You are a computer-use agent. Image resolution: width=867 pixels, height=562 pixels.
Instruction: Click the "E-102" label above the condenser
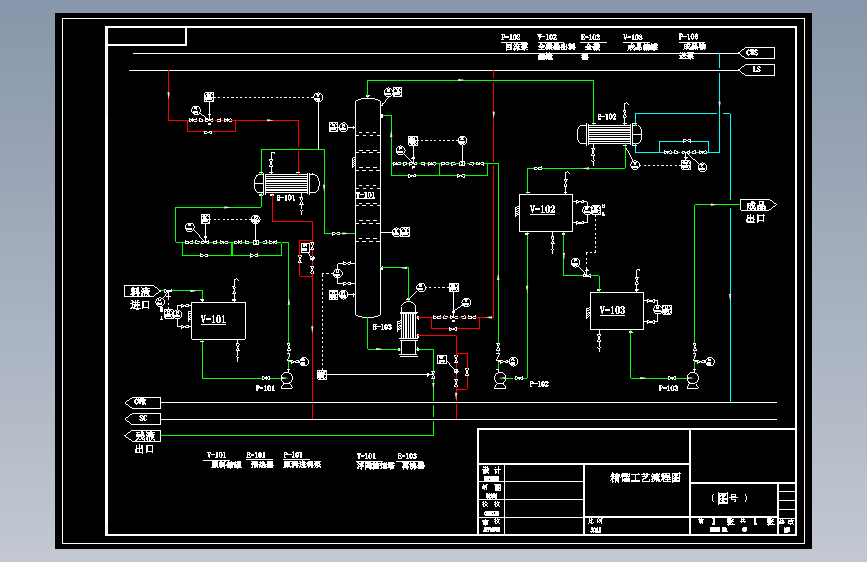pos(607,117)
